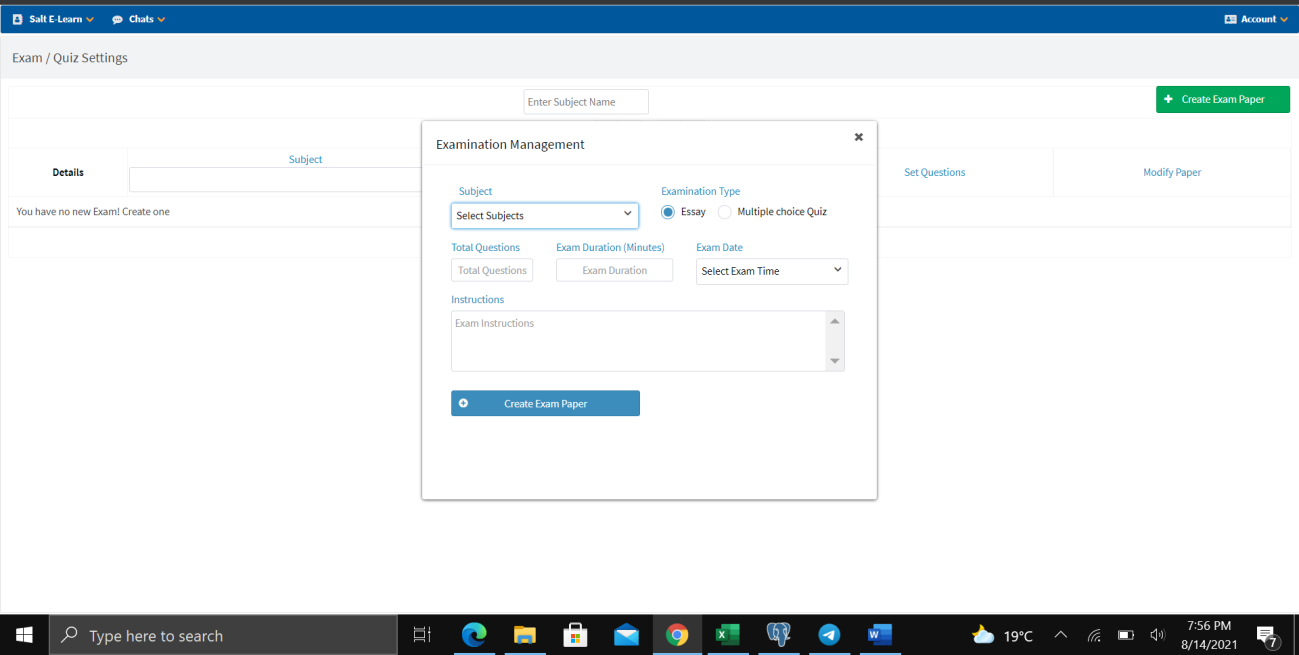Open Microsoft Word from the taskbar
1299x655 pixels.
point(879,634)
